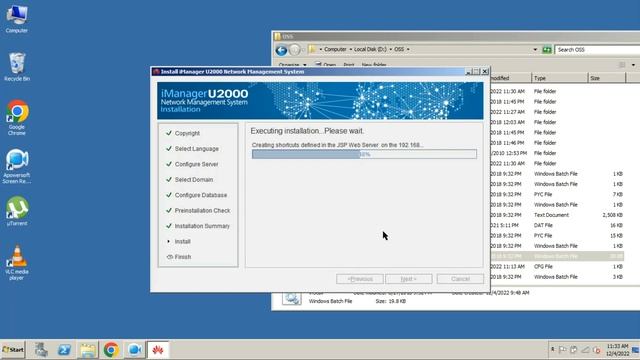
Task: Open PowerShell from the taskbar
Action: tap(64, 350)
